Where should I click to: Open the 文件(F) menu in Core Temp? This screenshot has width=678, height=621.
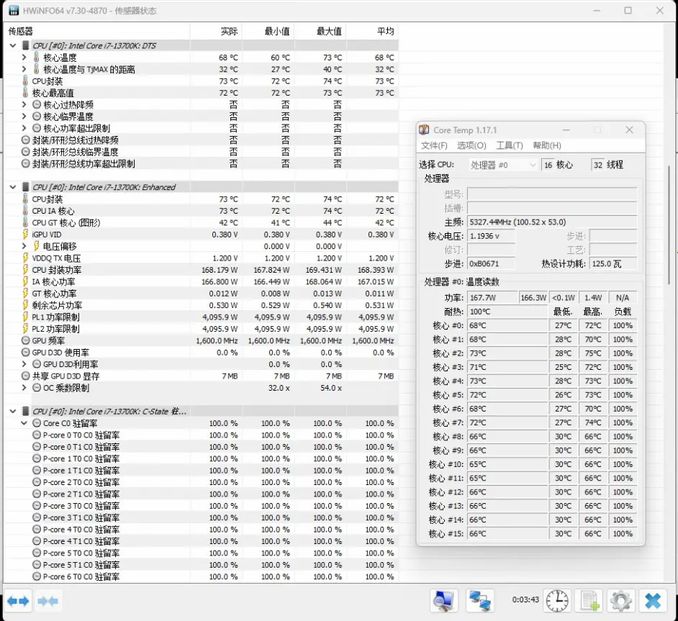433,146
